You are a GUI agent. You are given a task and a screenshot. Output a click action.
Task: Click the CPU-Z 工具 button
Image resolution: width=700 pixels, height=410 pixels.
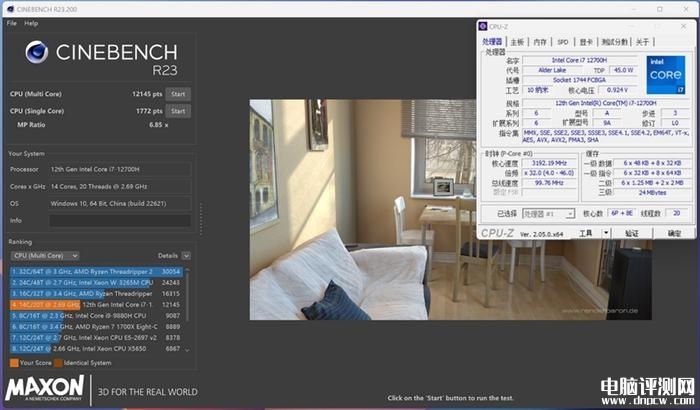pos(586,233)
